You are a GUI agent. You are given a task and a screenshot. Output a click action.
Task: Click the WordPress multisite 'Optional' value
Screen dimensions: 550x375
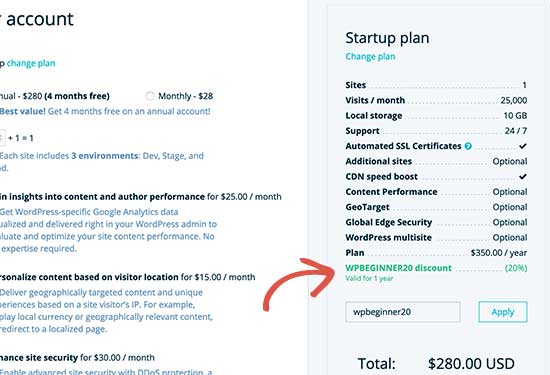[x=510, y=237]
